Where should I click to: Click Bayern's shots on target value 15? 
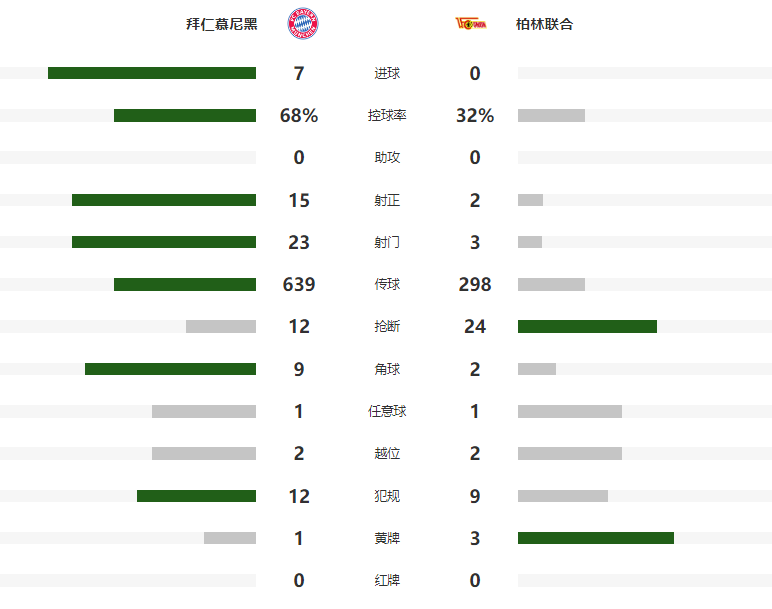click(299, 200)
